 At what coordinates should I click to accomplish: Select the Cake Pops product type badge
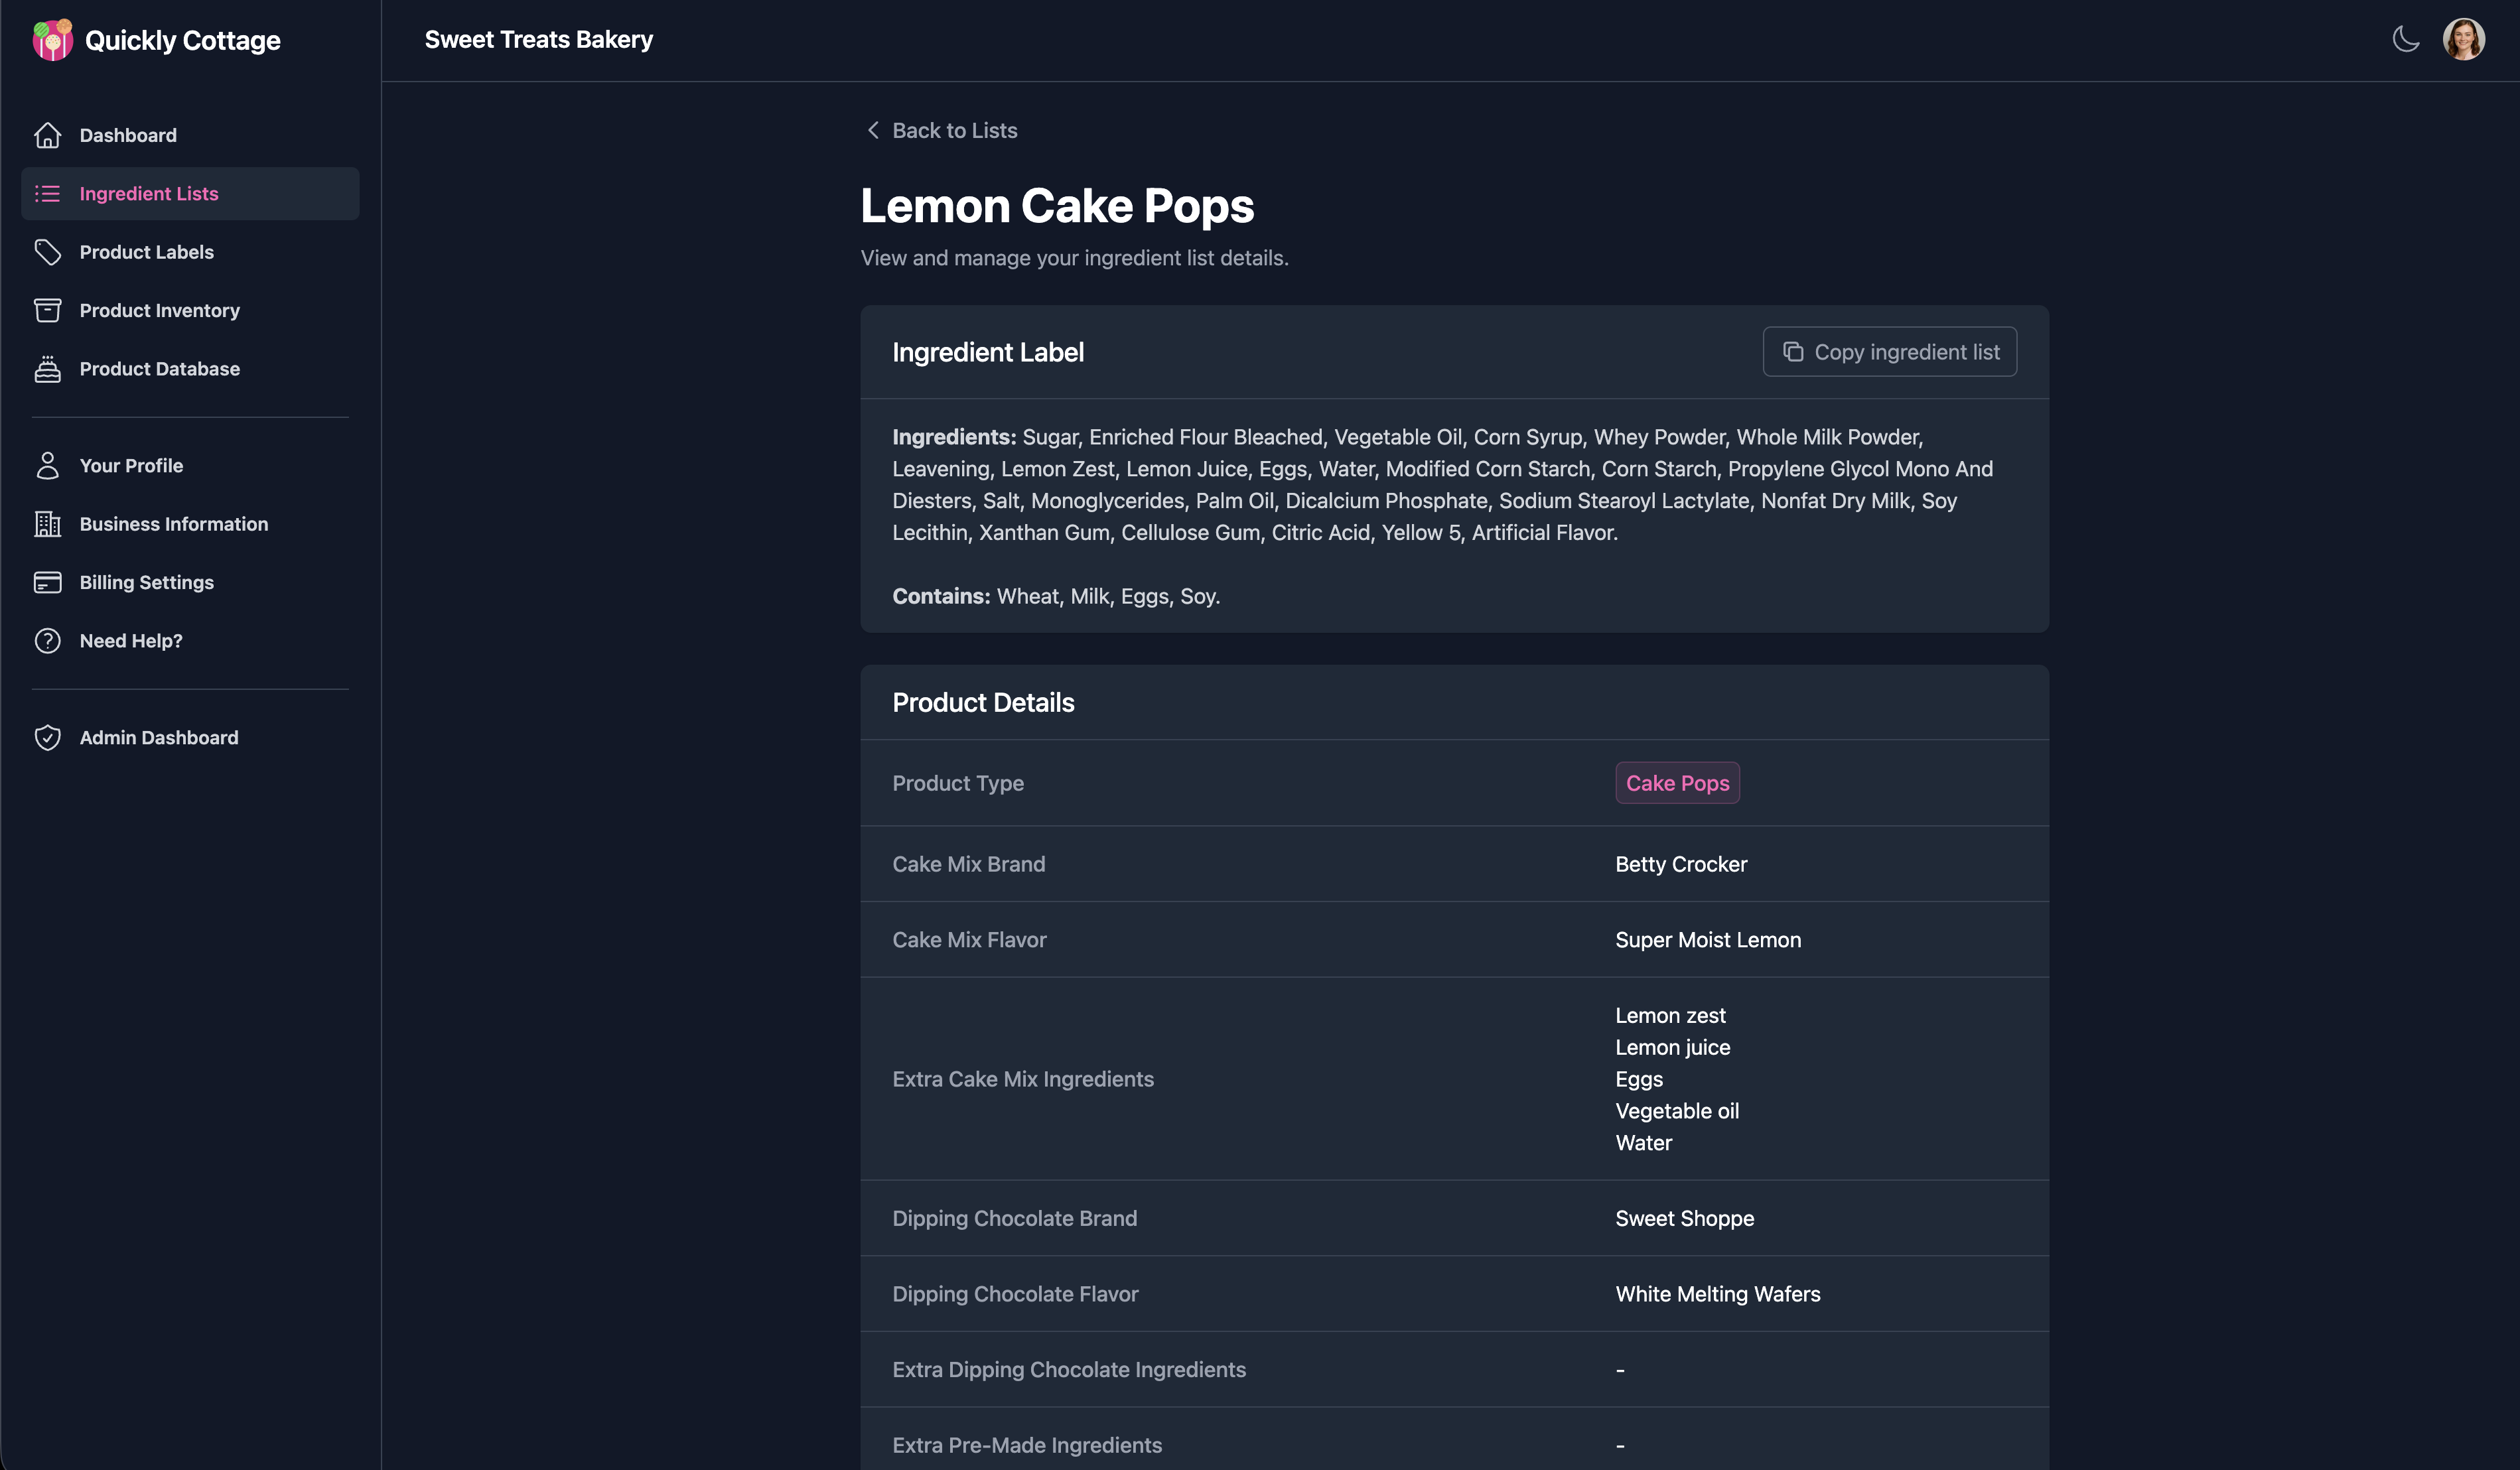[x=1677, y=783]
